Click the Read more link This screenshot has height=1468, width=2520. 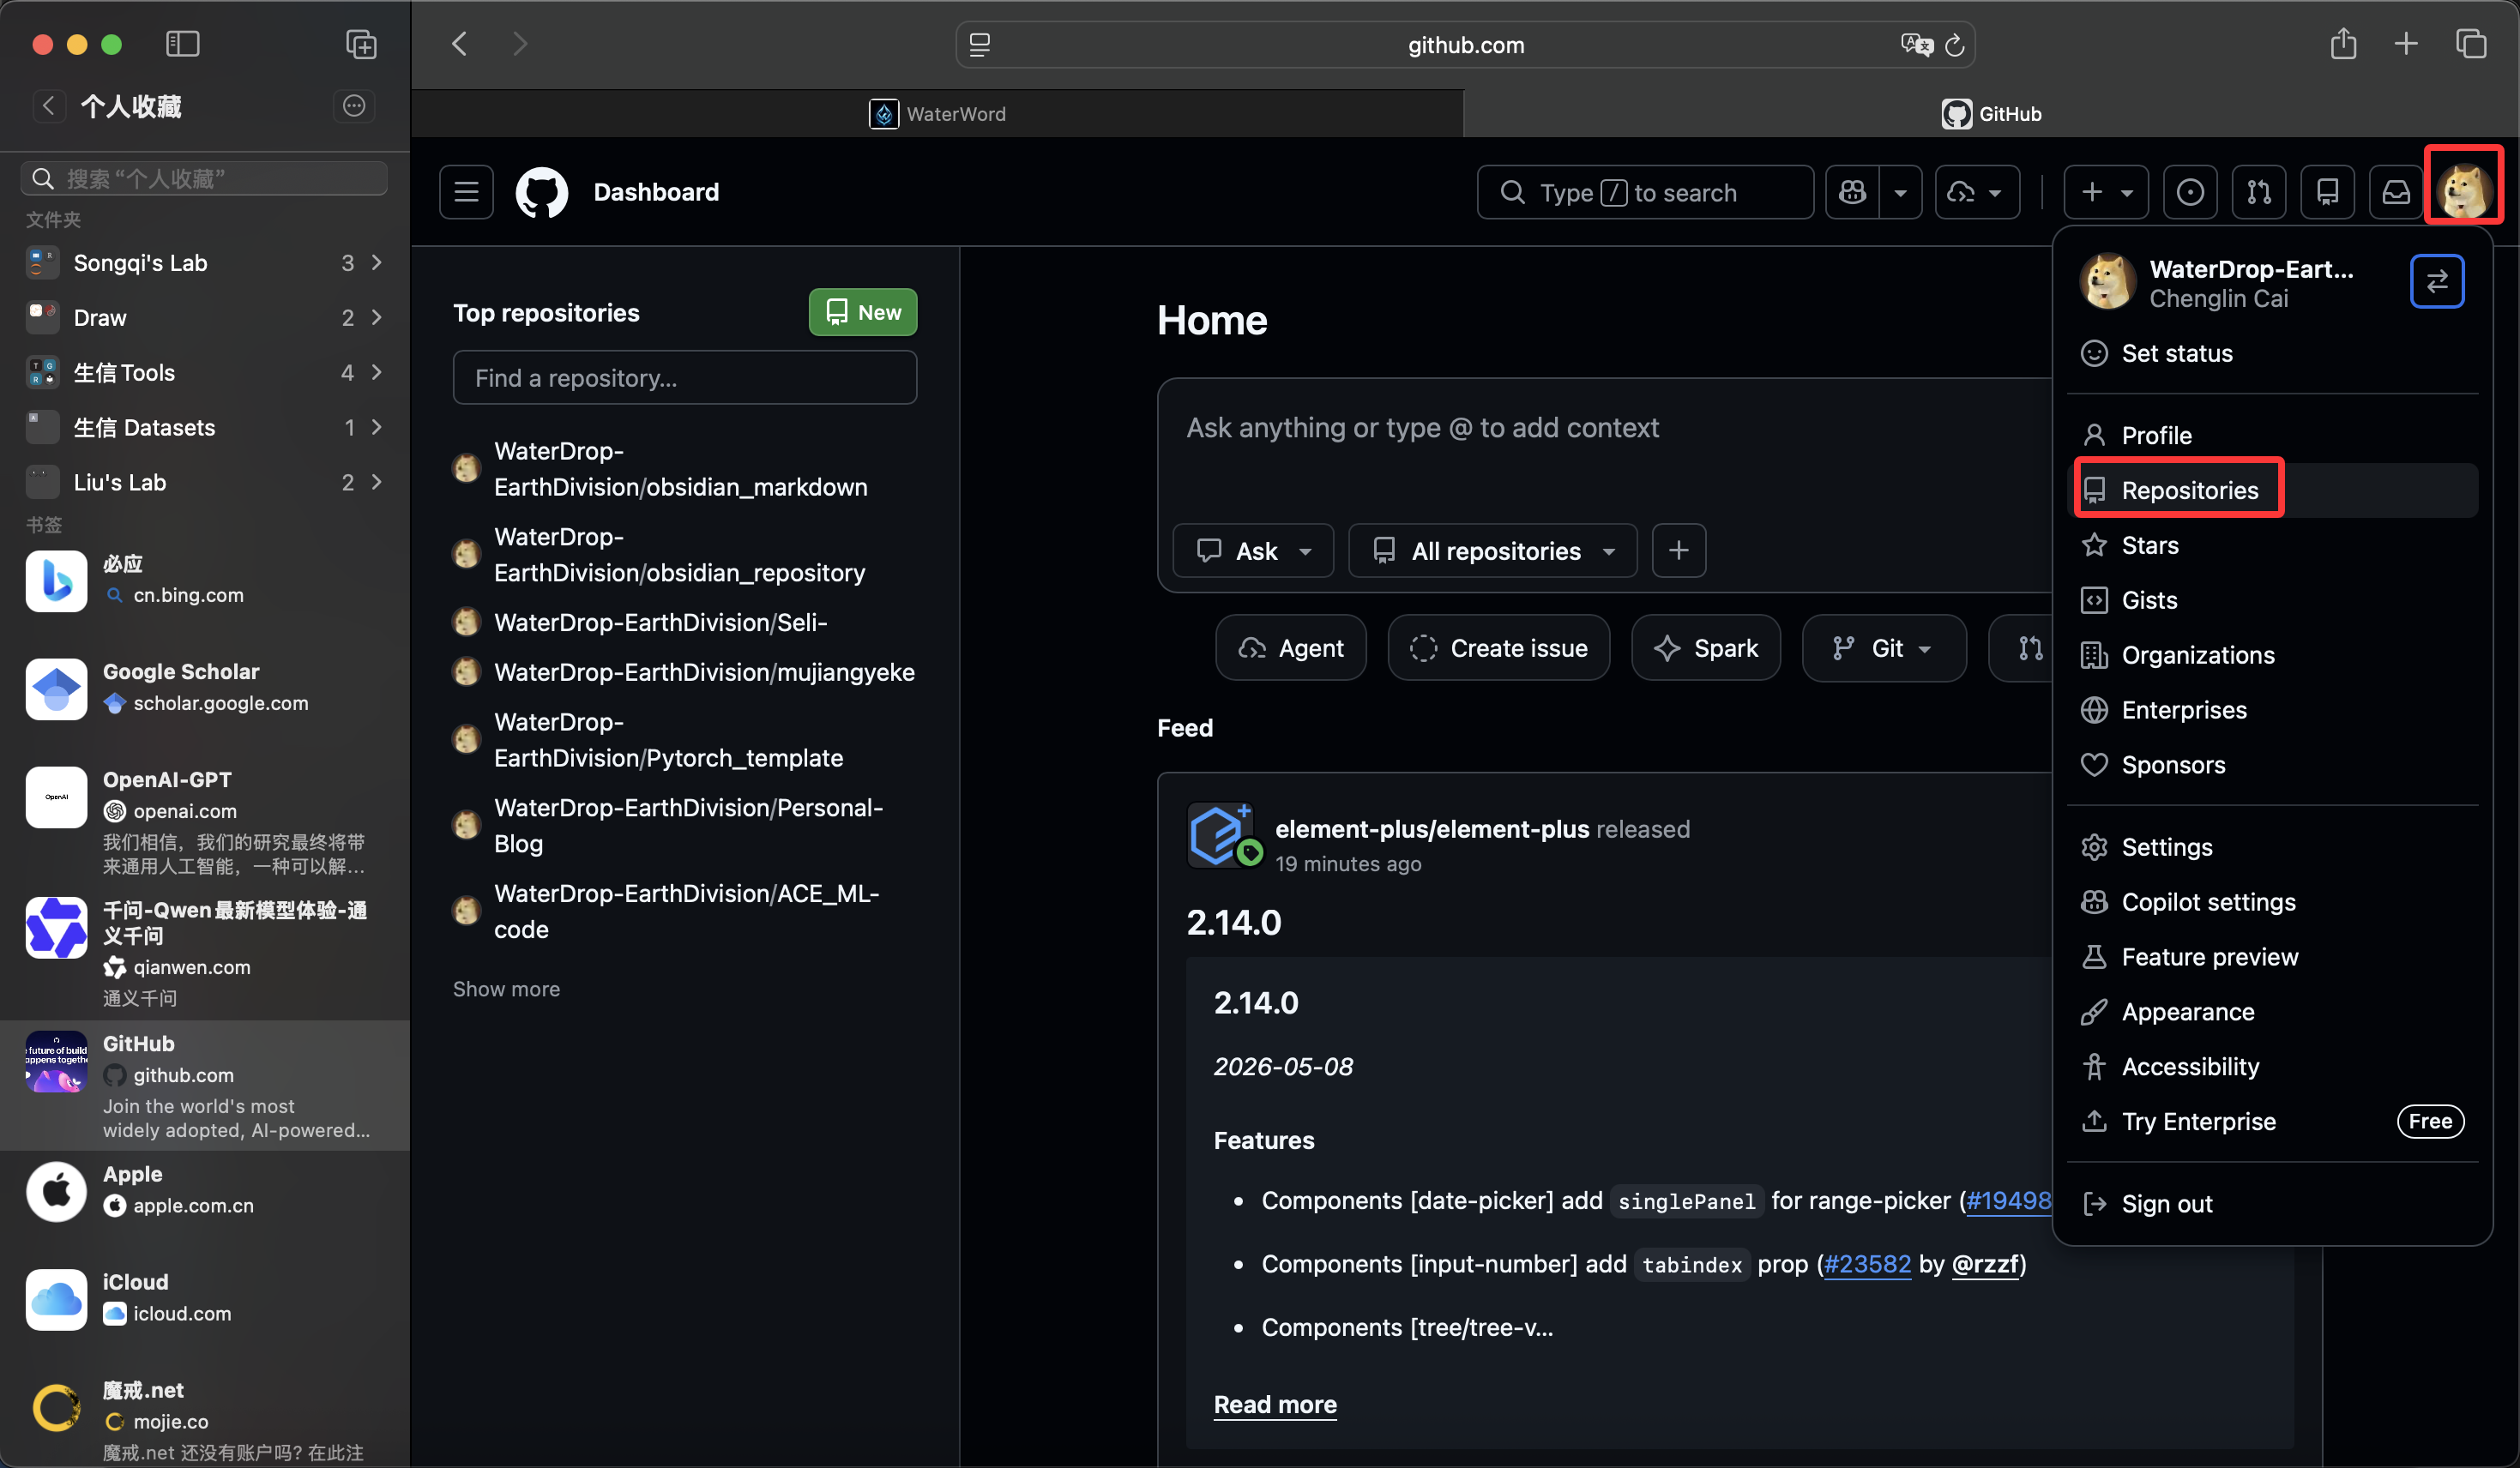click(1275, 1404)
